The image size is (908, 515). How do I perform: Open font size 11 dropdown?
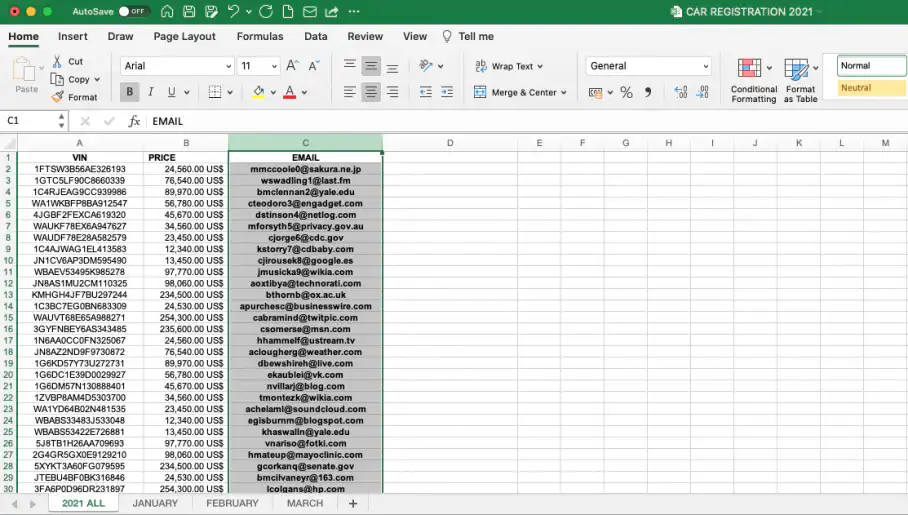(274, 66)
